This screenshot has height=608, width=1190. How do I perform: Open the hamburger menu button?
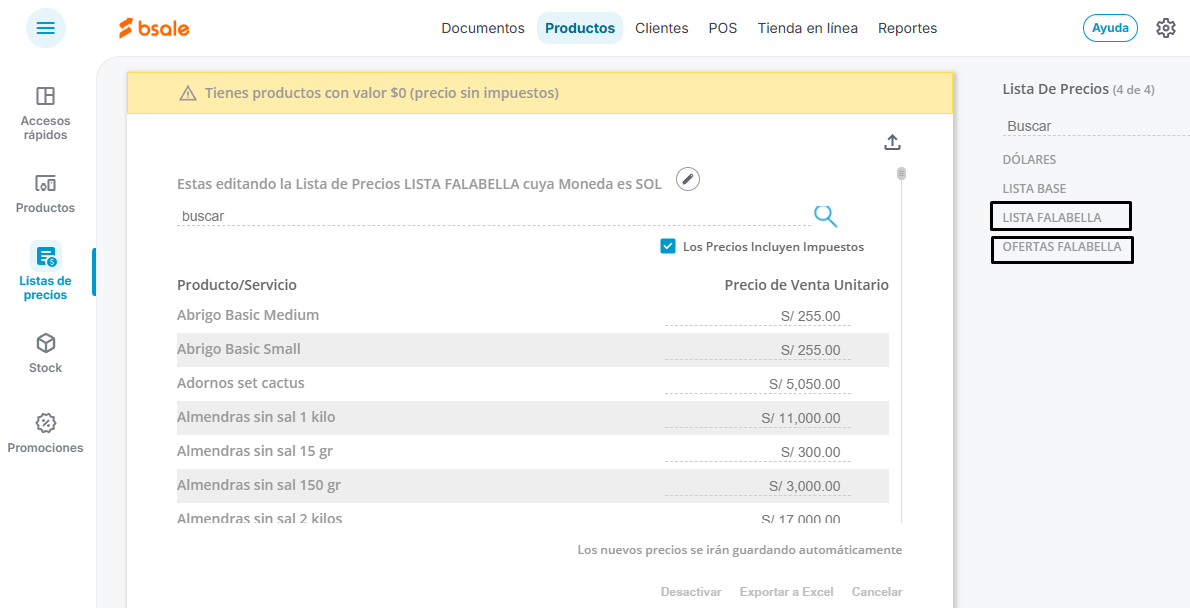(46, 28)
